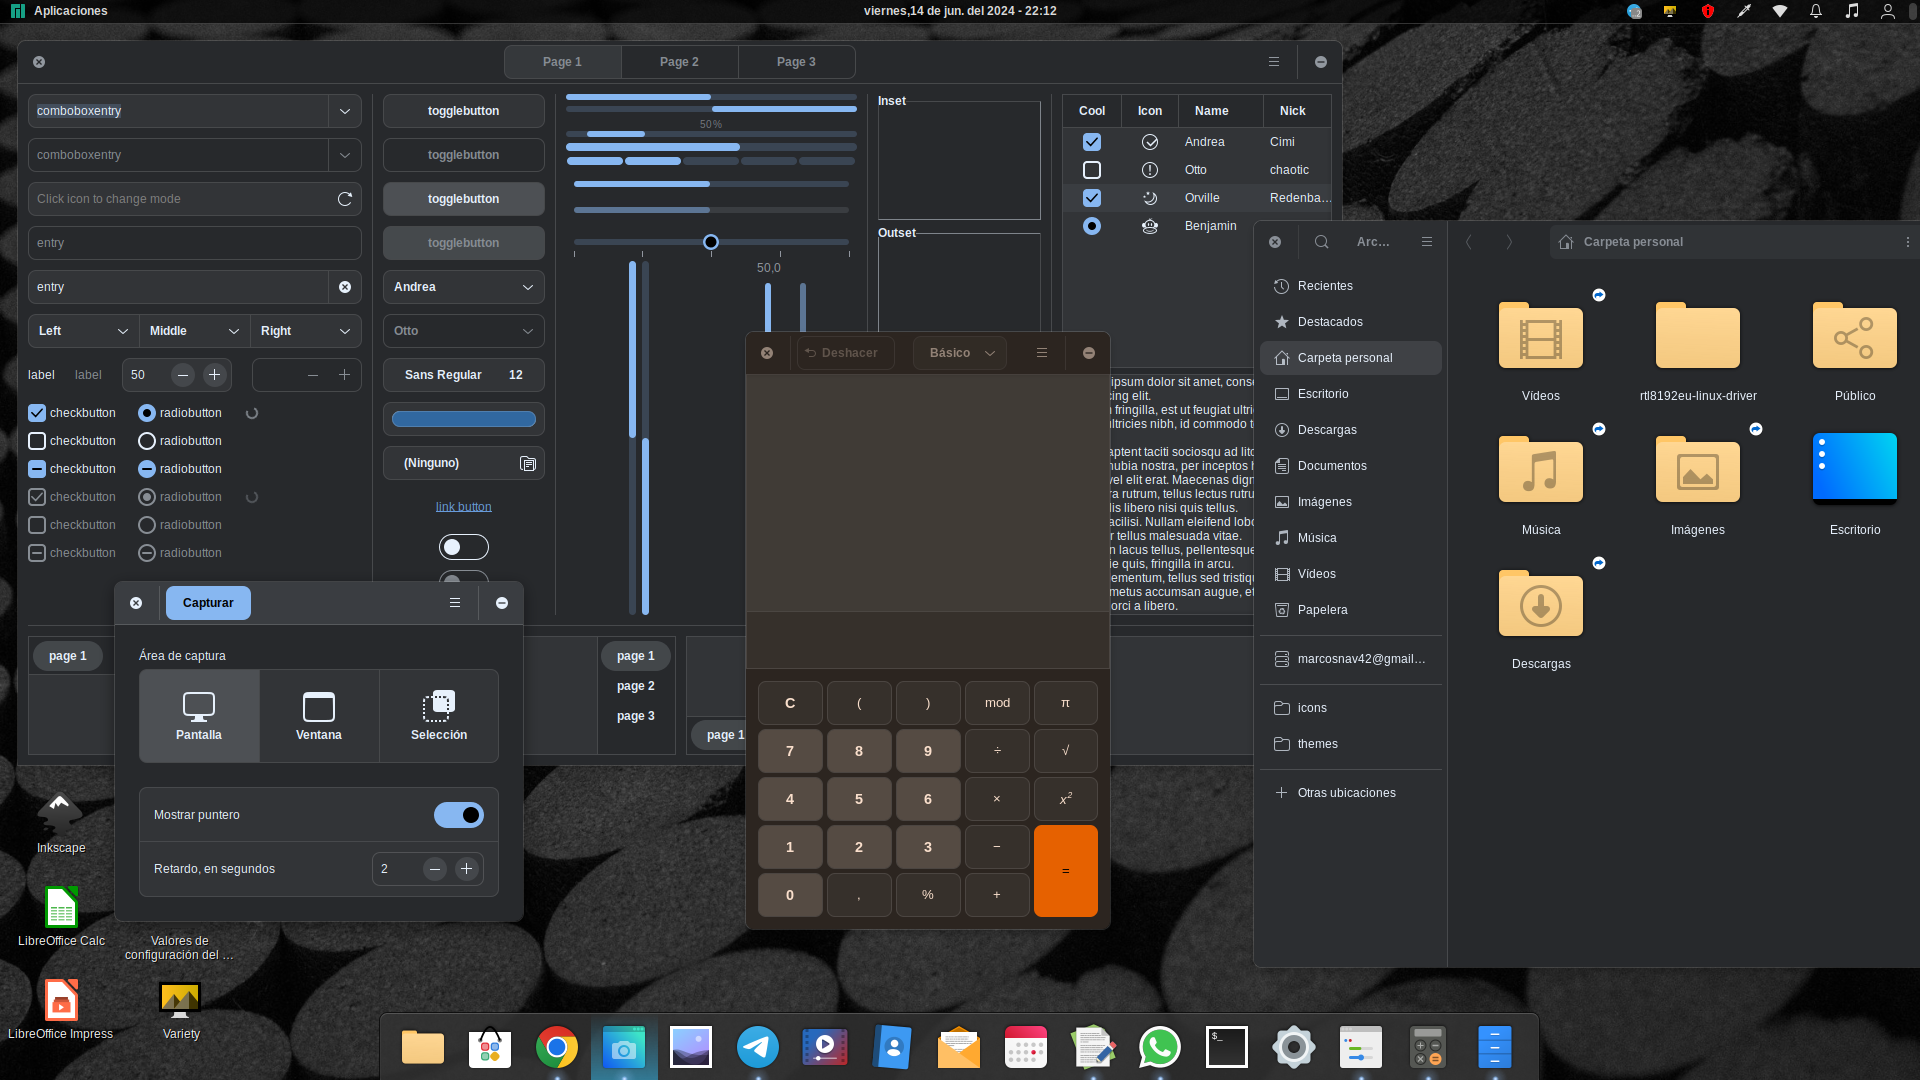Select Selección capture area
The height and width of the screenshot is (1080, 1920).
point(439,716)
